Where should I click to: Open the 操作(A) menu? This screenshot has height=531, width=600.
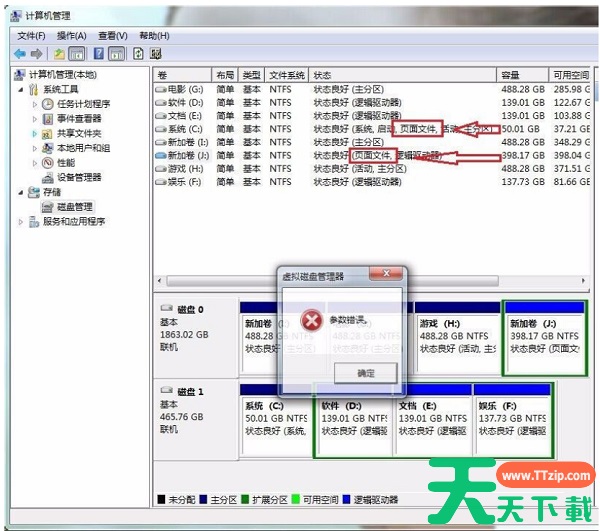point(72,36)
